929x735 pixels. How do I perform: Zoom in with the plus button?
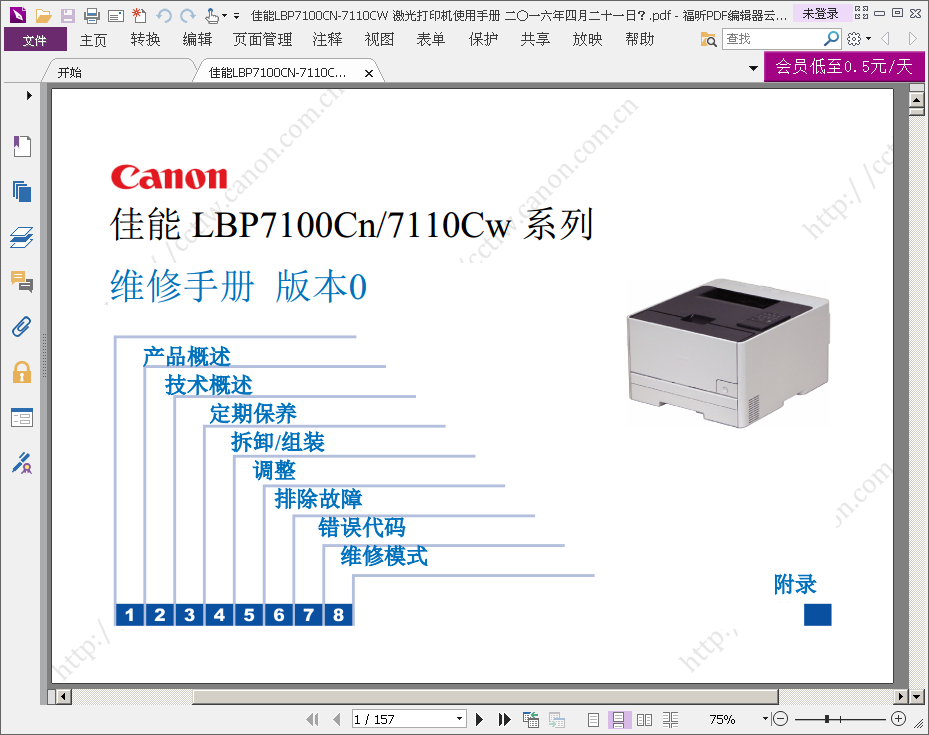point(899,719)
